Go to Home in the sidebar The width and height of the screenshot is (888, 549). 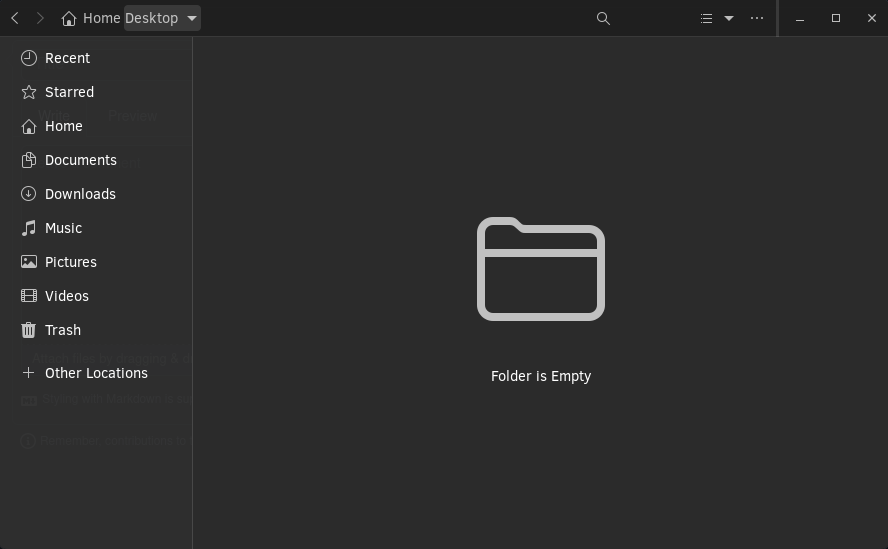(x=96, y=126)
